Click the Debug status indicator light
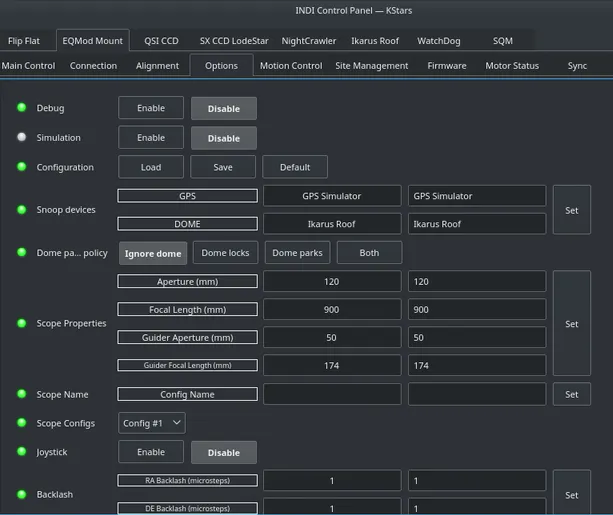This screenshot has width=613, height=515. tap(22, 107)
